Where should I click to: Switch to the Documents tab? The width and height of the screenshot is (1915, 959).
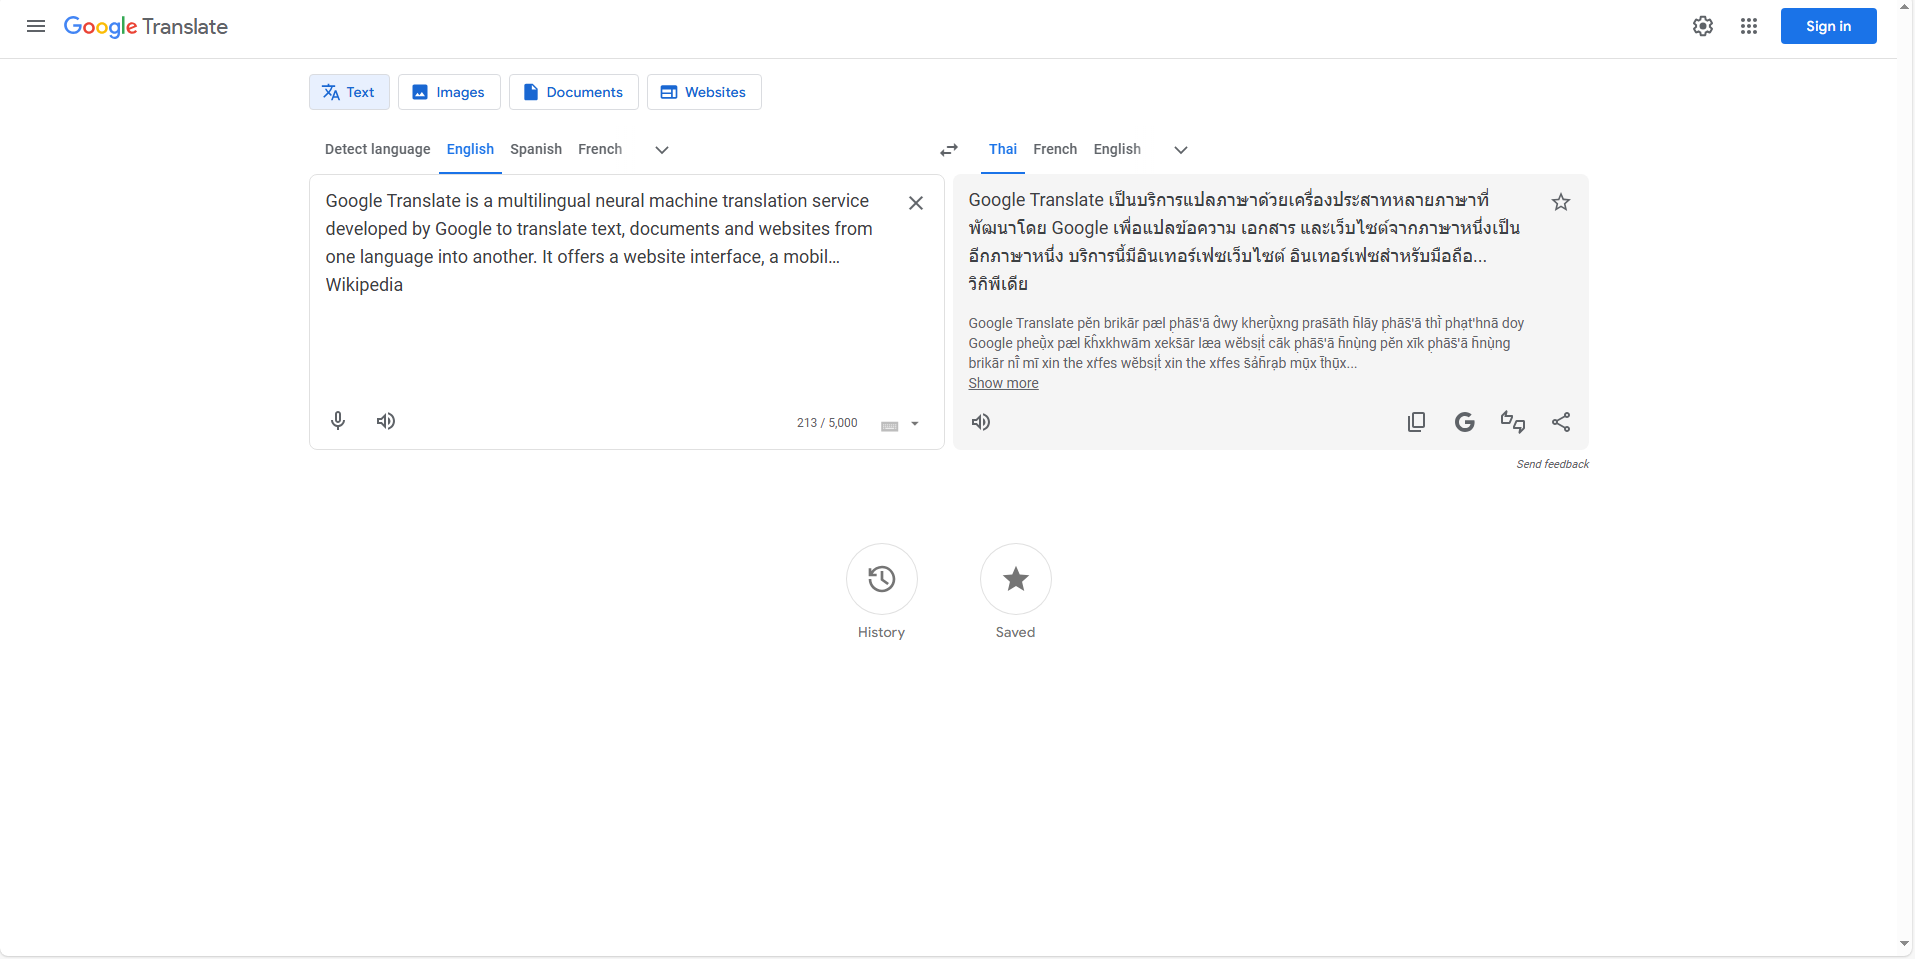click(573, 91)
